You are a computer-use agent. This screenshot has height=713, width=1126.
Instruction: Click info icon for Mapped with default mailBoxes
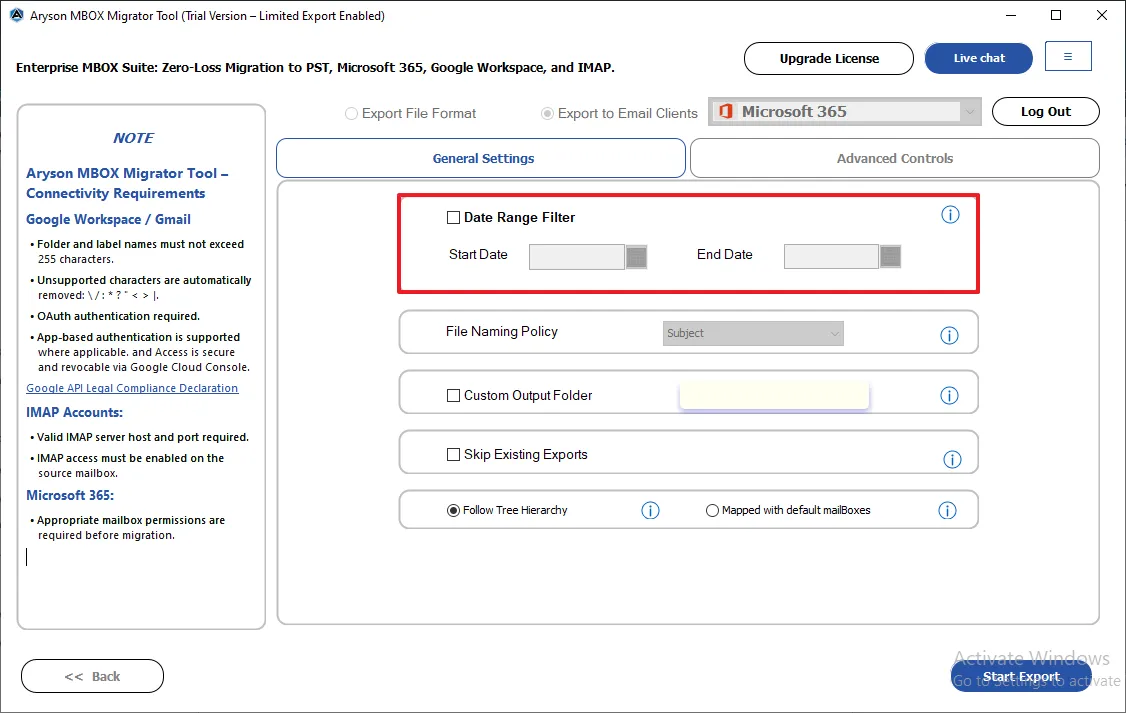pos(947,511)
